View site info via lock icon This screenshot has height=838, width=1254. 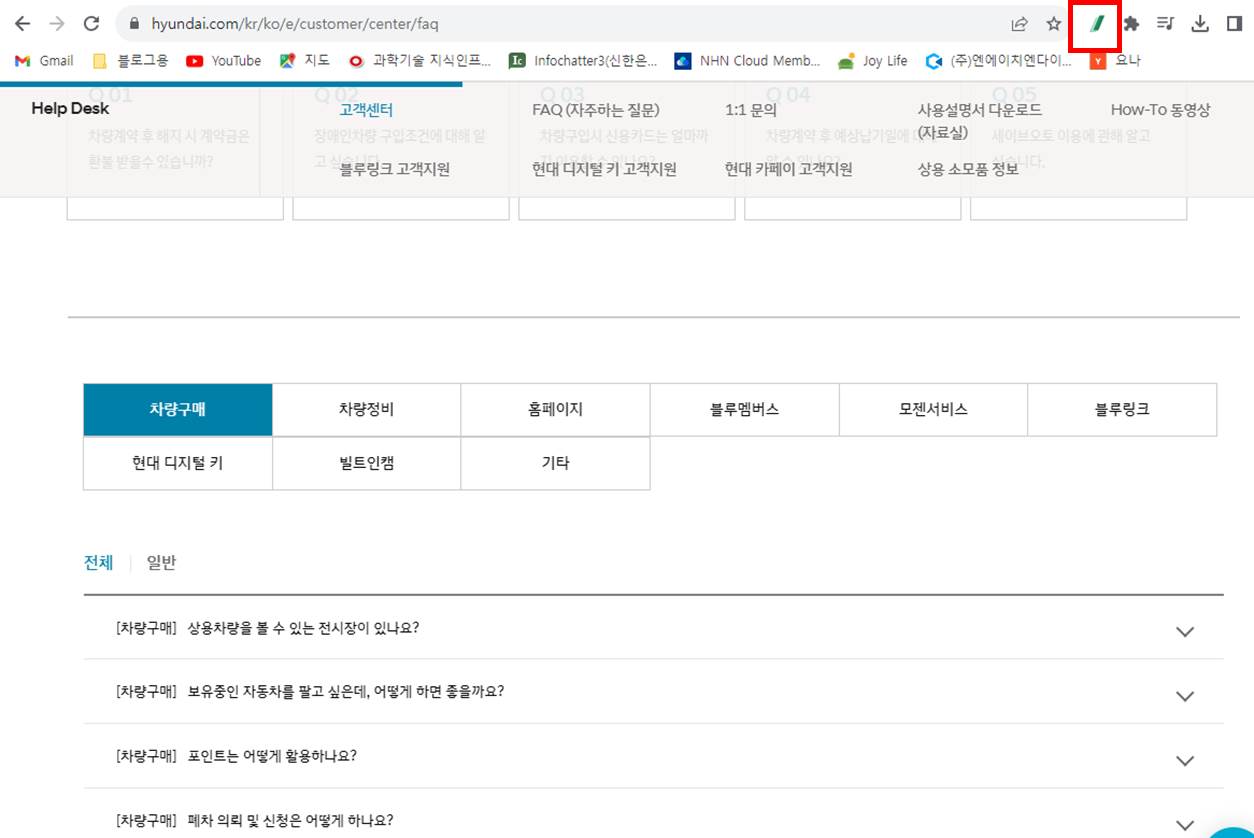click(x=133, y=23)
